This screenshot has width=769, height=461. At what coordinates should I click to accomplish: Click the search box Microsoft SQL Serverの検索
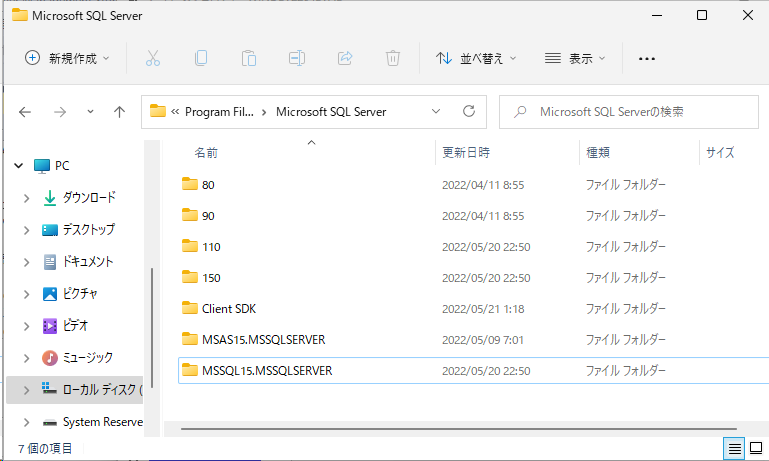point(629,112)
